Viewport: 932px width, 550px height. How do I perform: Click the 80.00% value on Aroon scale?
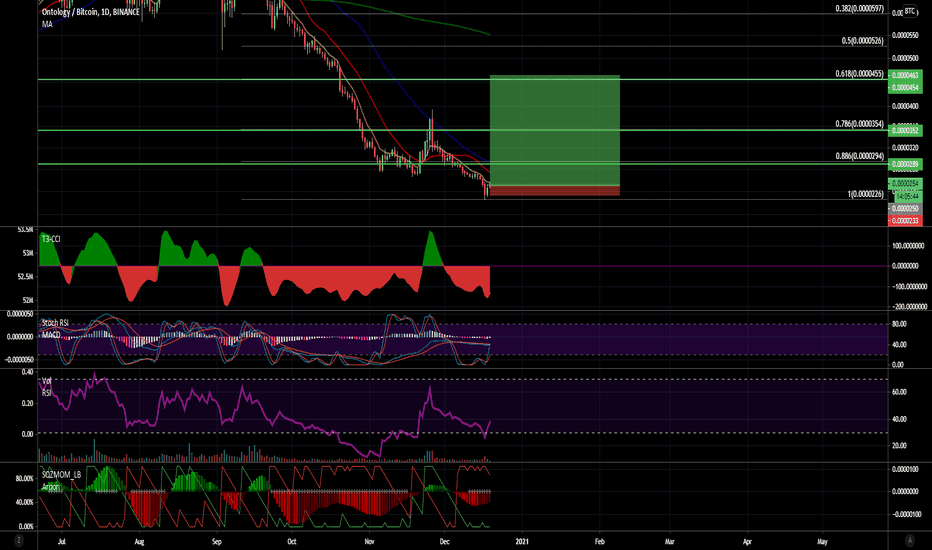click(24, 479)
